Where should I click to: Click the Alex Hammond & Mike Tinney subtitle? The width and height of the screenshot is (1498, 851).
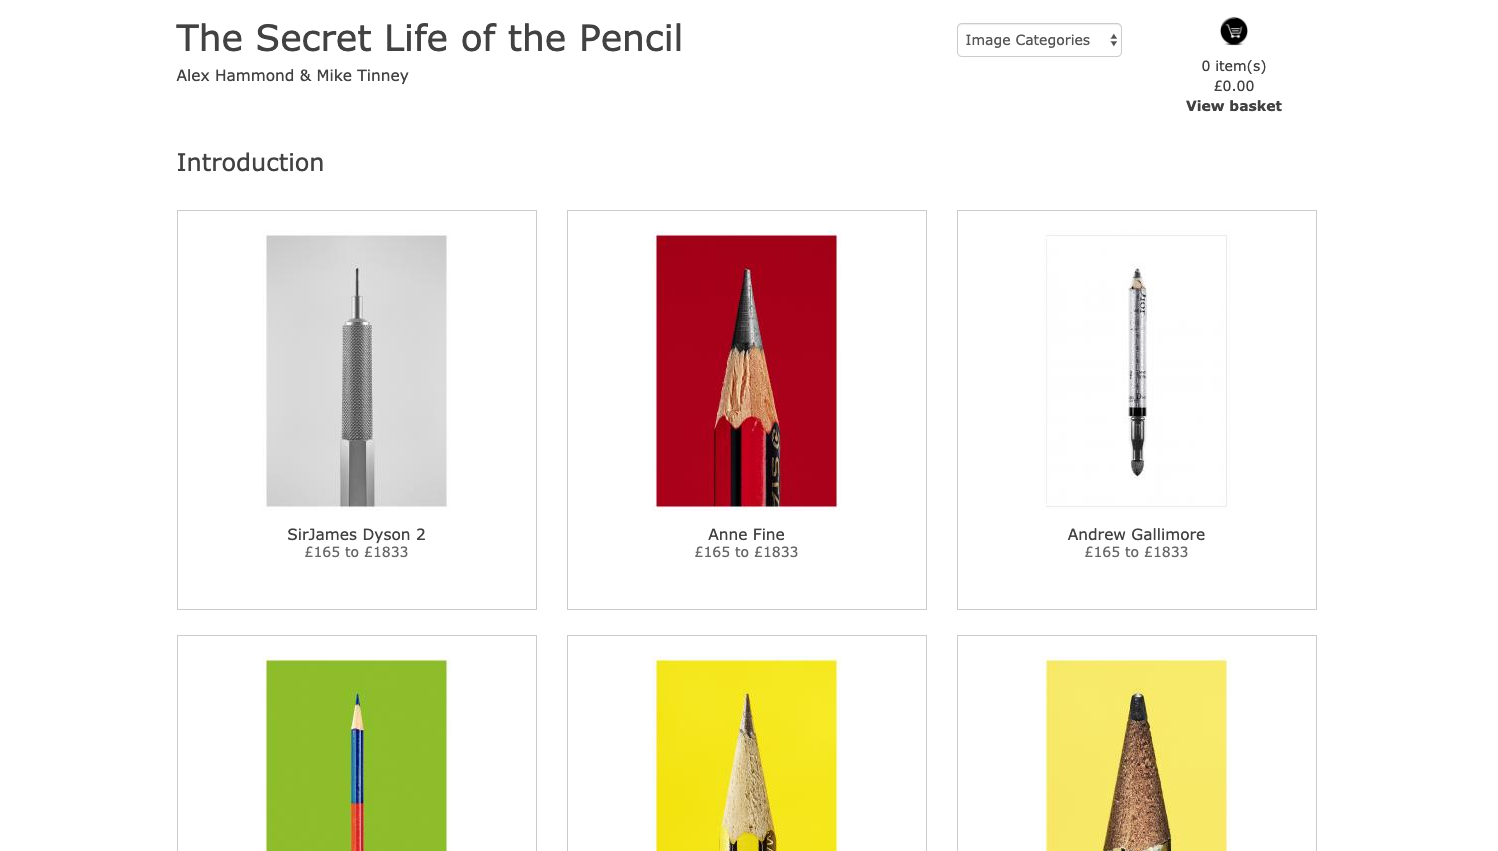pos(292,76)
